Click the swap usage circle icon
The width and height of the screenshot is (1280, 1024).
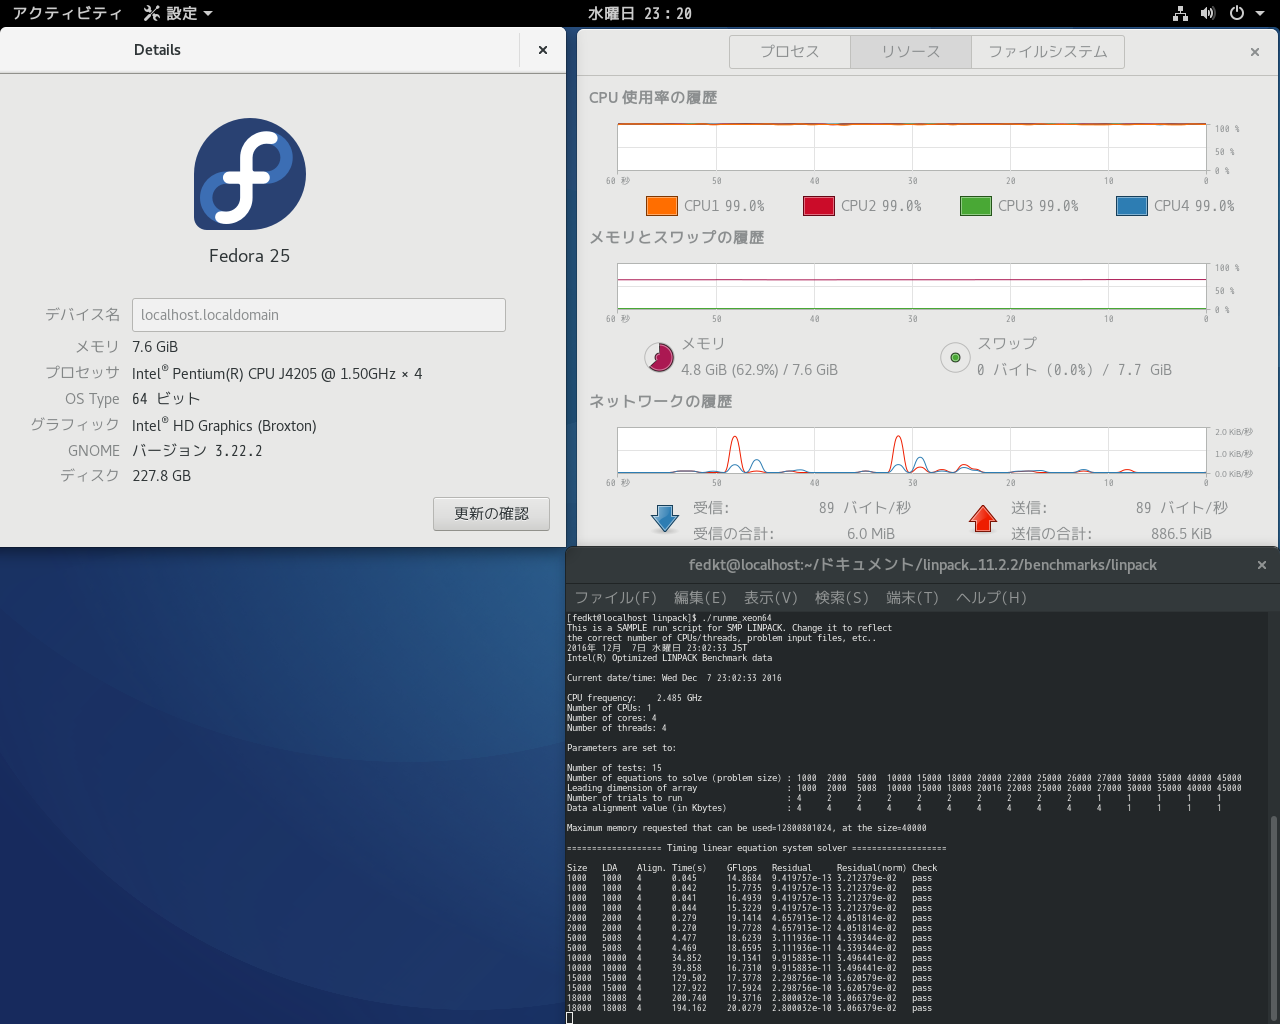pyautogui.click(x=955, y=357)
